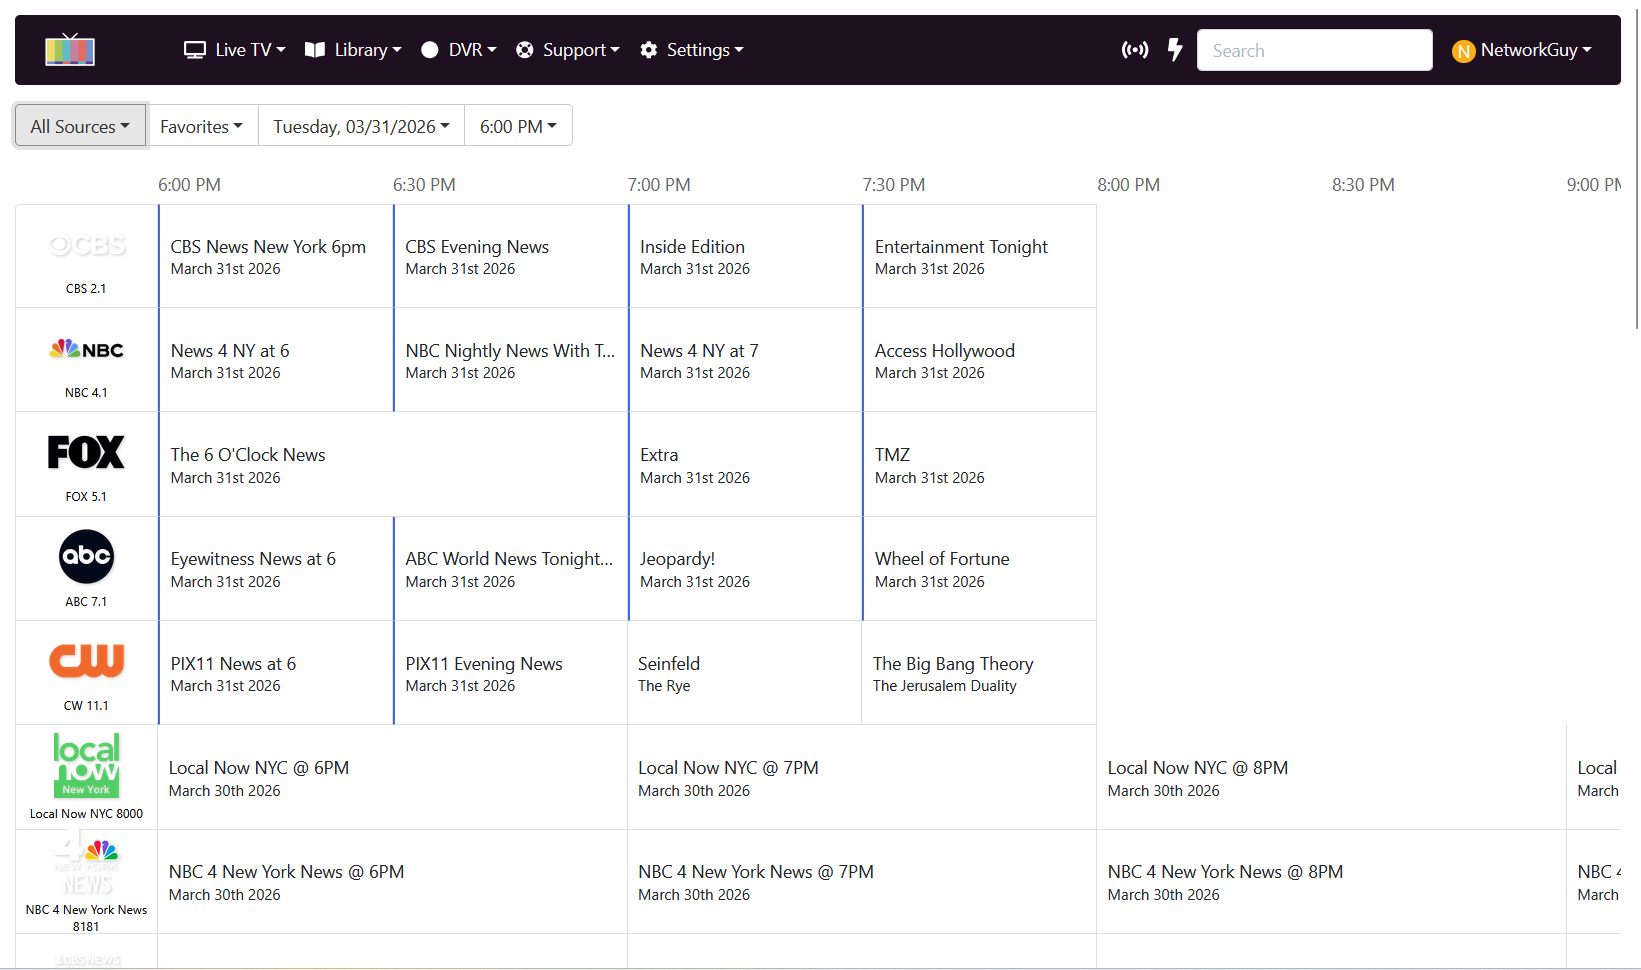Open the DVR menu
1641x970 pixels.
click(x=459, y=50)
